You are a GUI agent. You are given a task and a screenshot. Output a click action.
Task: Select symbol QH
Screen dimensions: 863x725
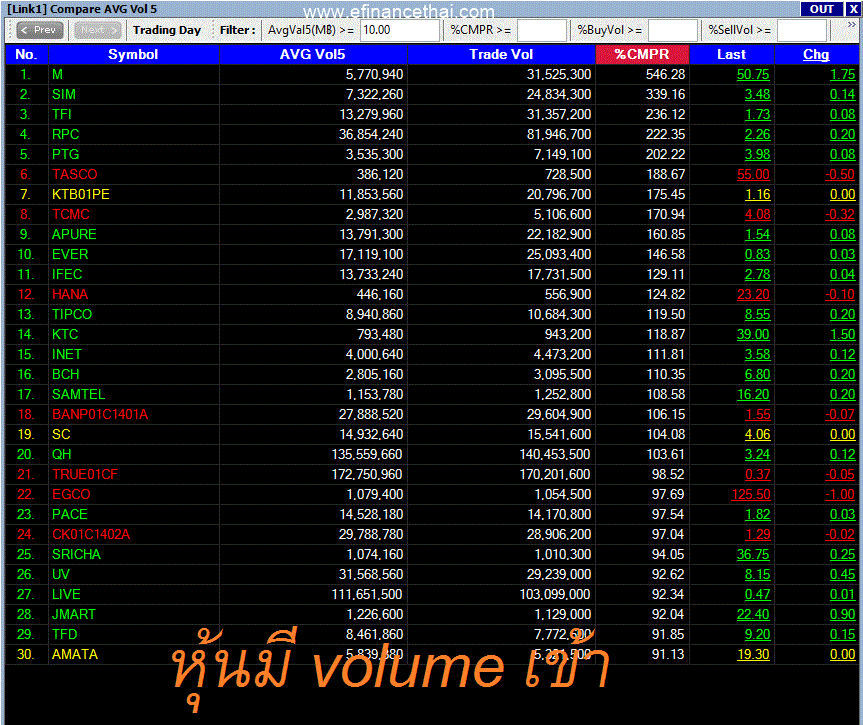tap(62, 455)
